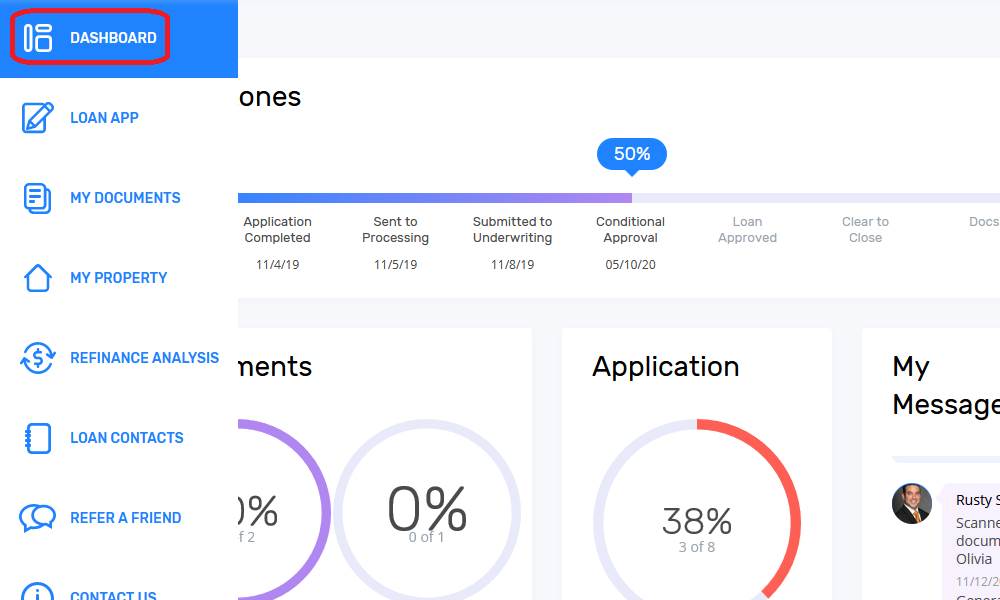
Task: Click the filled milestone progress bar
Action: coord(435,198)
